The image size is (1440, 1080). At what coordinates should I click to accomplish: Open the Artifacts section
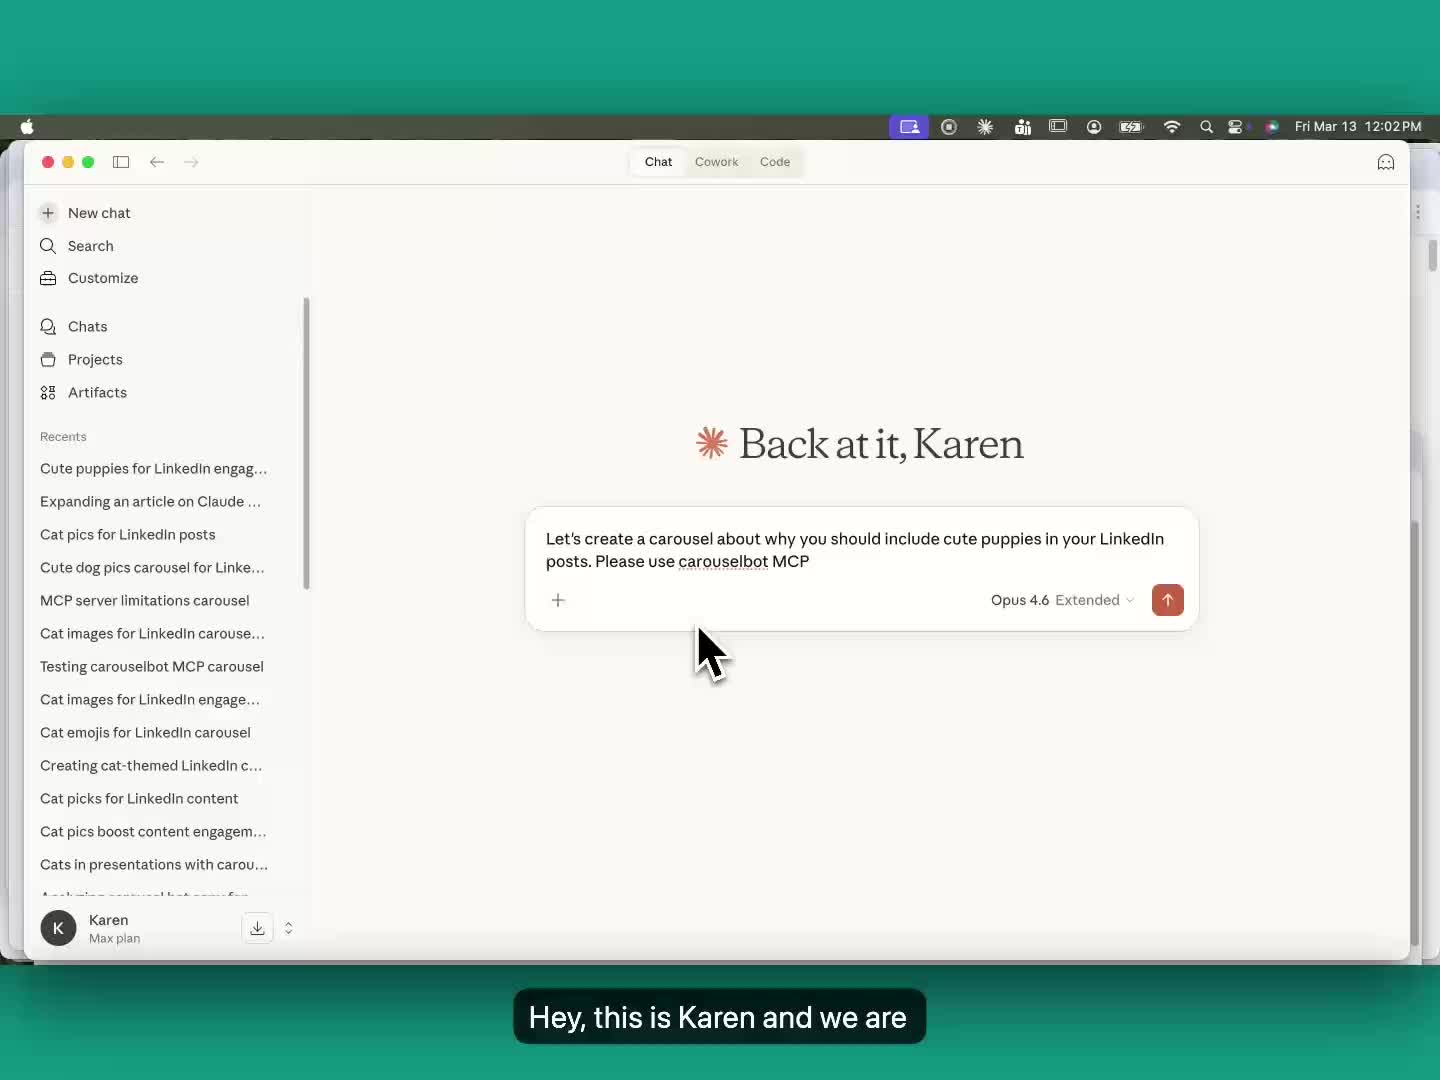point(97,393)
